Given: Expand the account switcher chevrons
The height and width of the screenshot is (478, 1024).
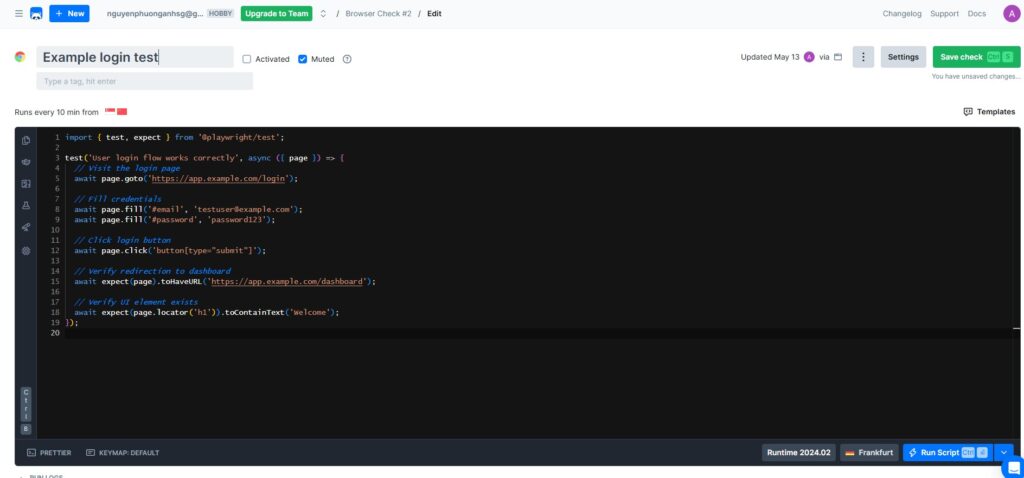Looking at the screenshot, I should point(323,14).
